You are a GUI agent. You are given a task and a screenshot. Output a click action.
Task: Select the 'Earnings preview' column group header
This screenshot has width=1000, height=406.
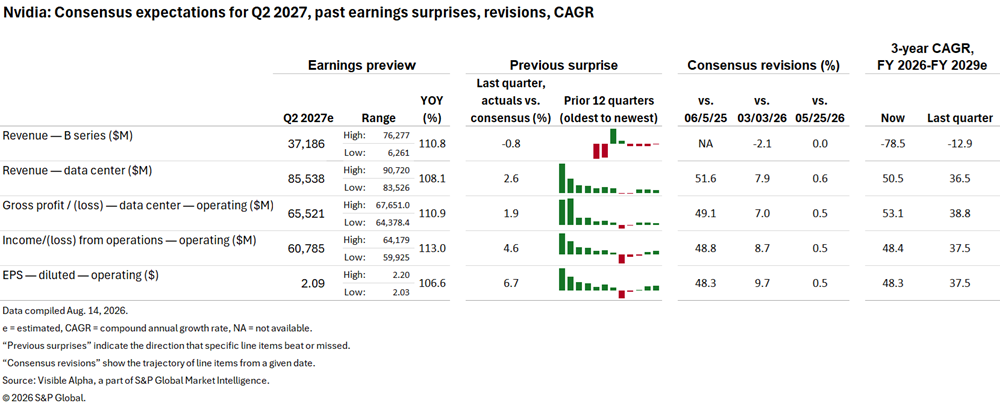point(362,65)
